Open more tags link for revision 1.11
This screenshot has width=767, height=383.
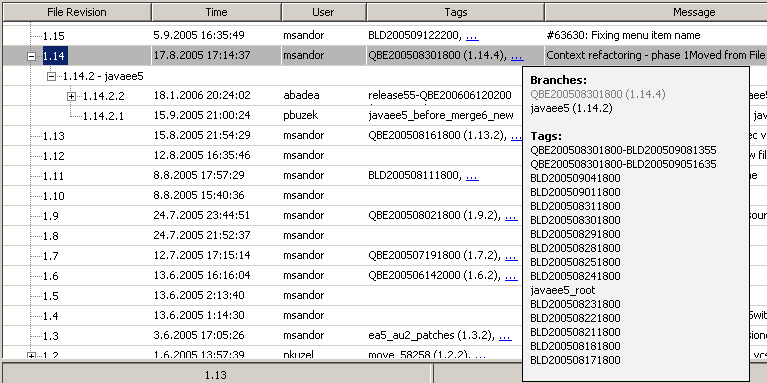point(472,176)
